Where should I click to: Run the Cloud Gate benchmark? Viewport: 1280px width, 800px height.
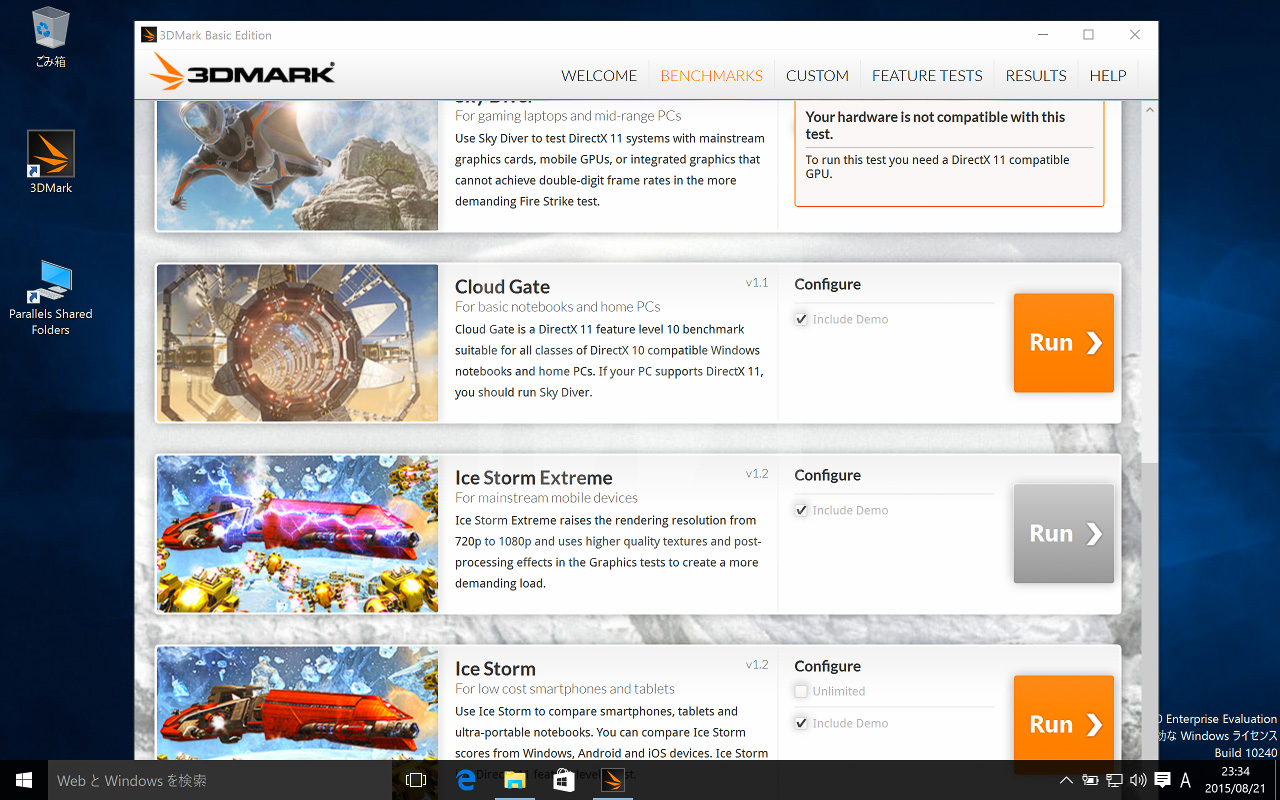[1064, 342]
